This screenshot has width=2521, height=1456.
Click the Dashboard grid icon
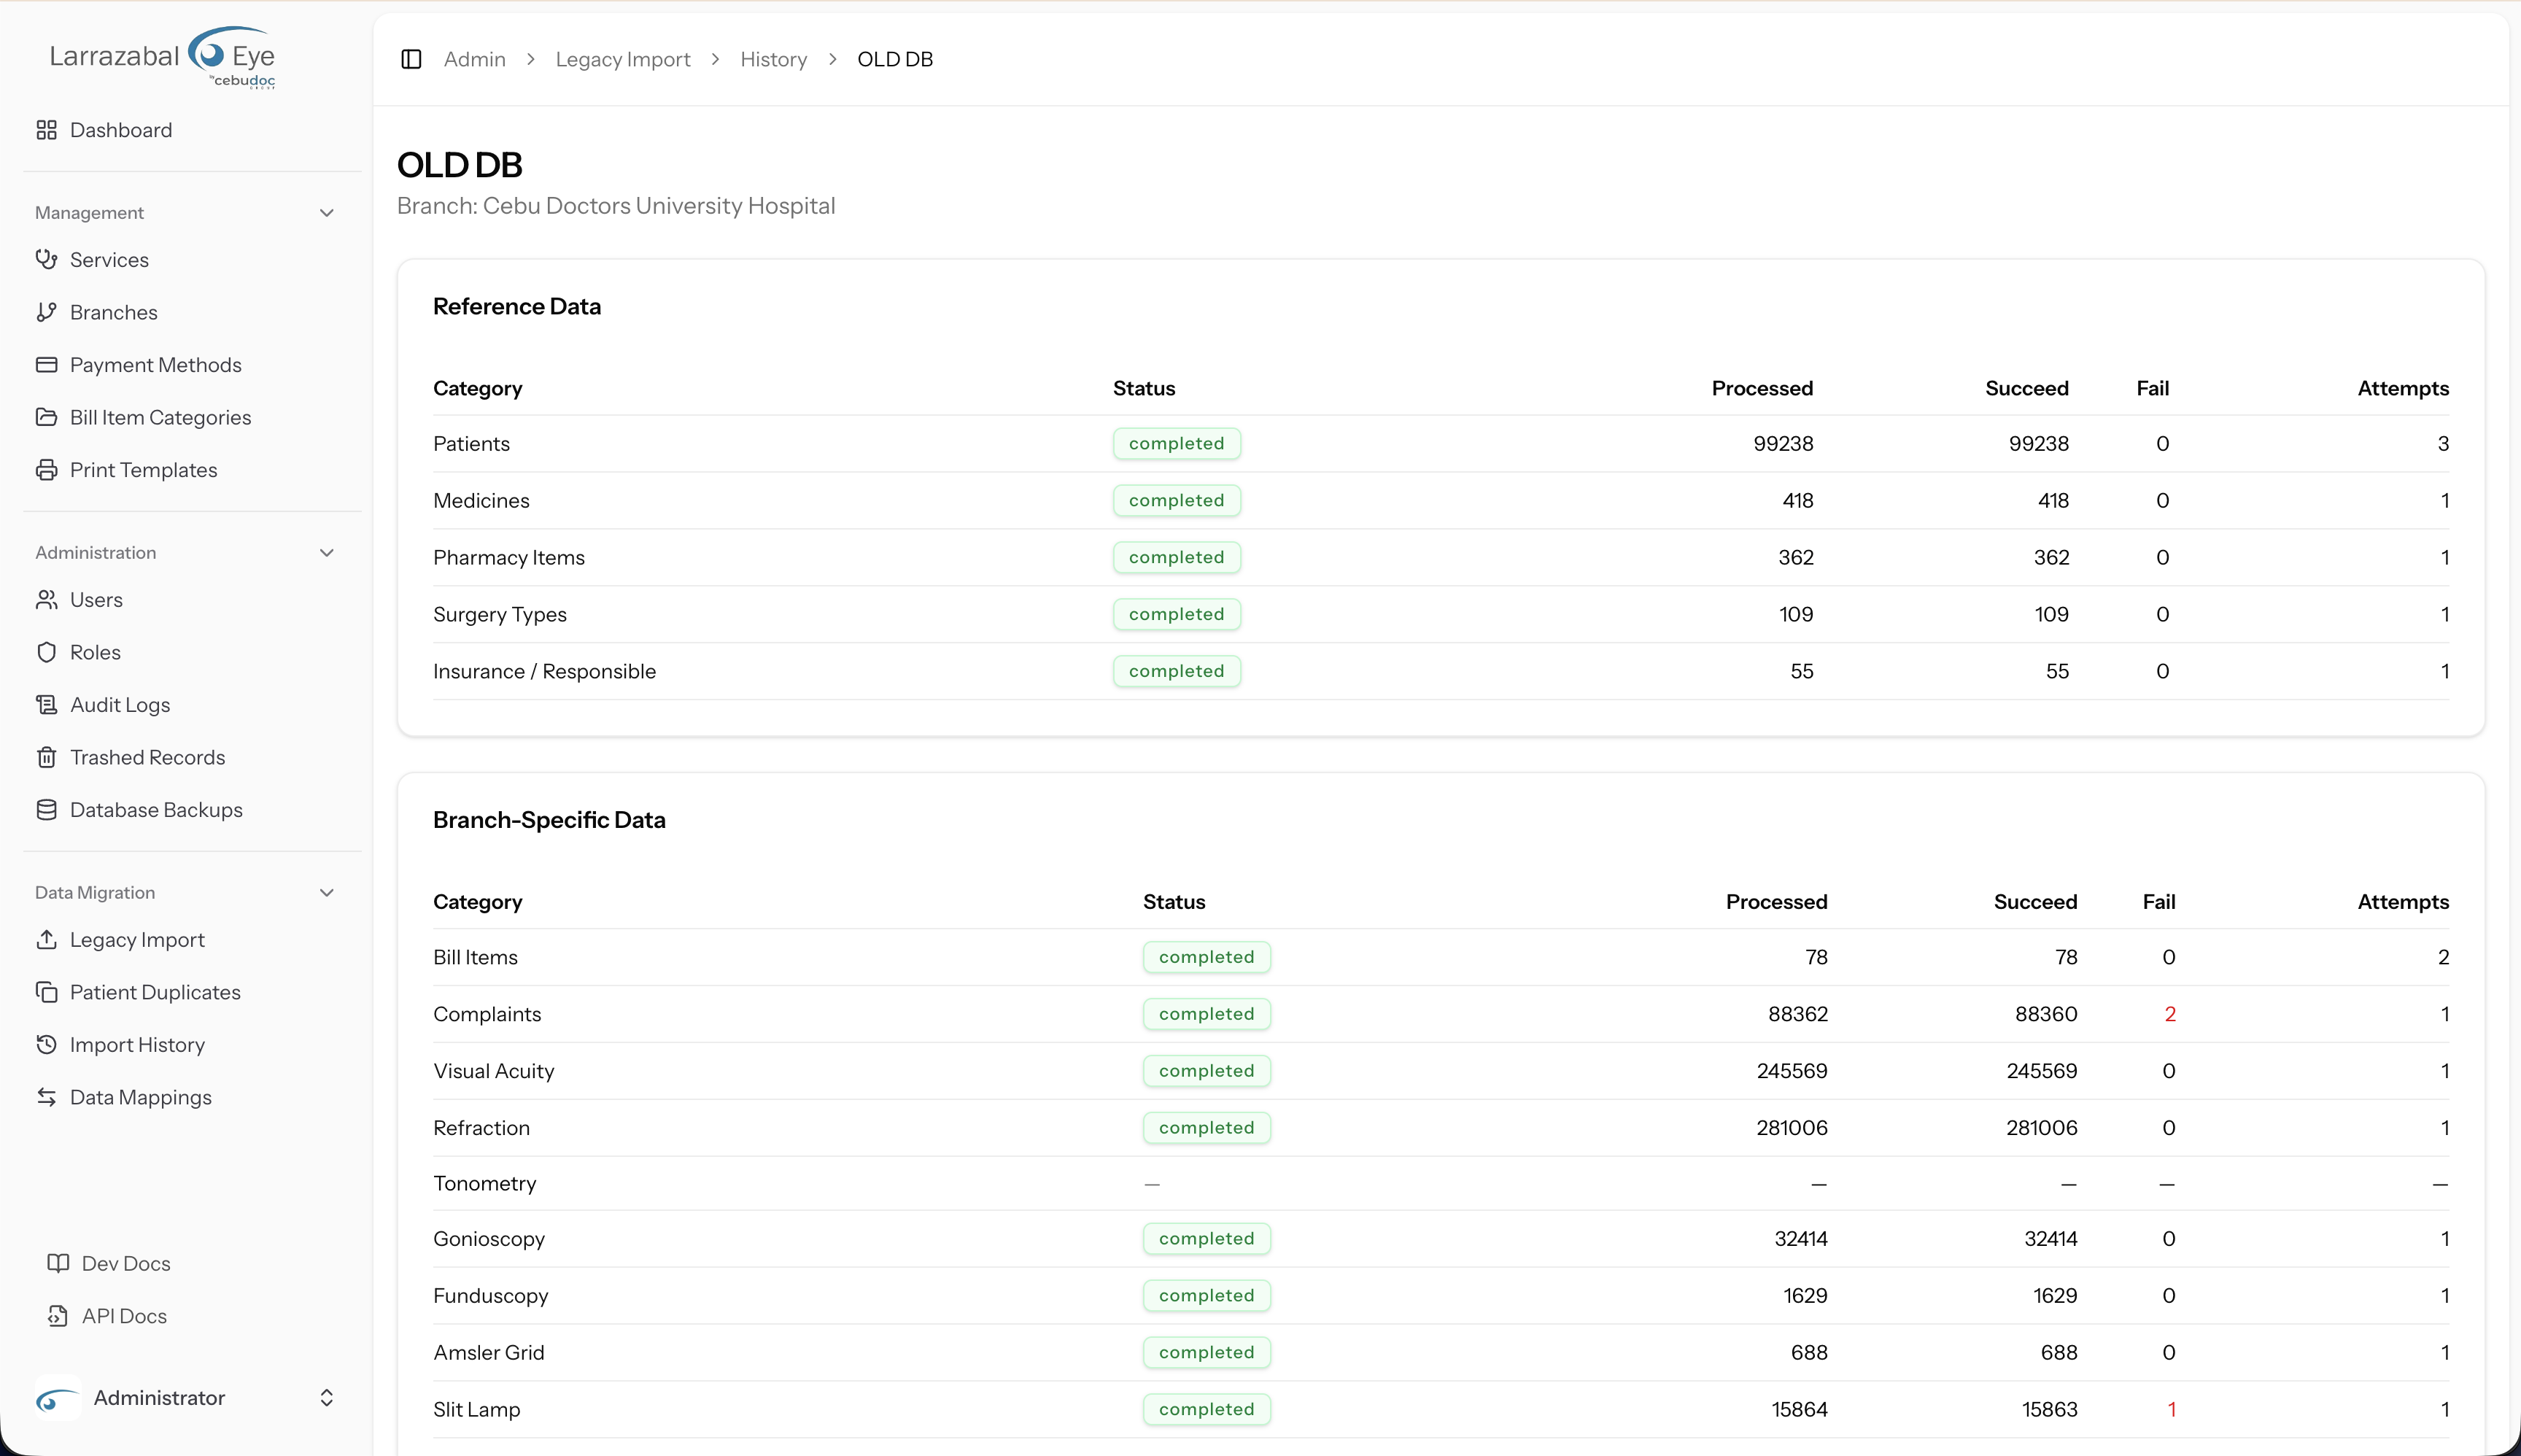[x=46, y=130]
